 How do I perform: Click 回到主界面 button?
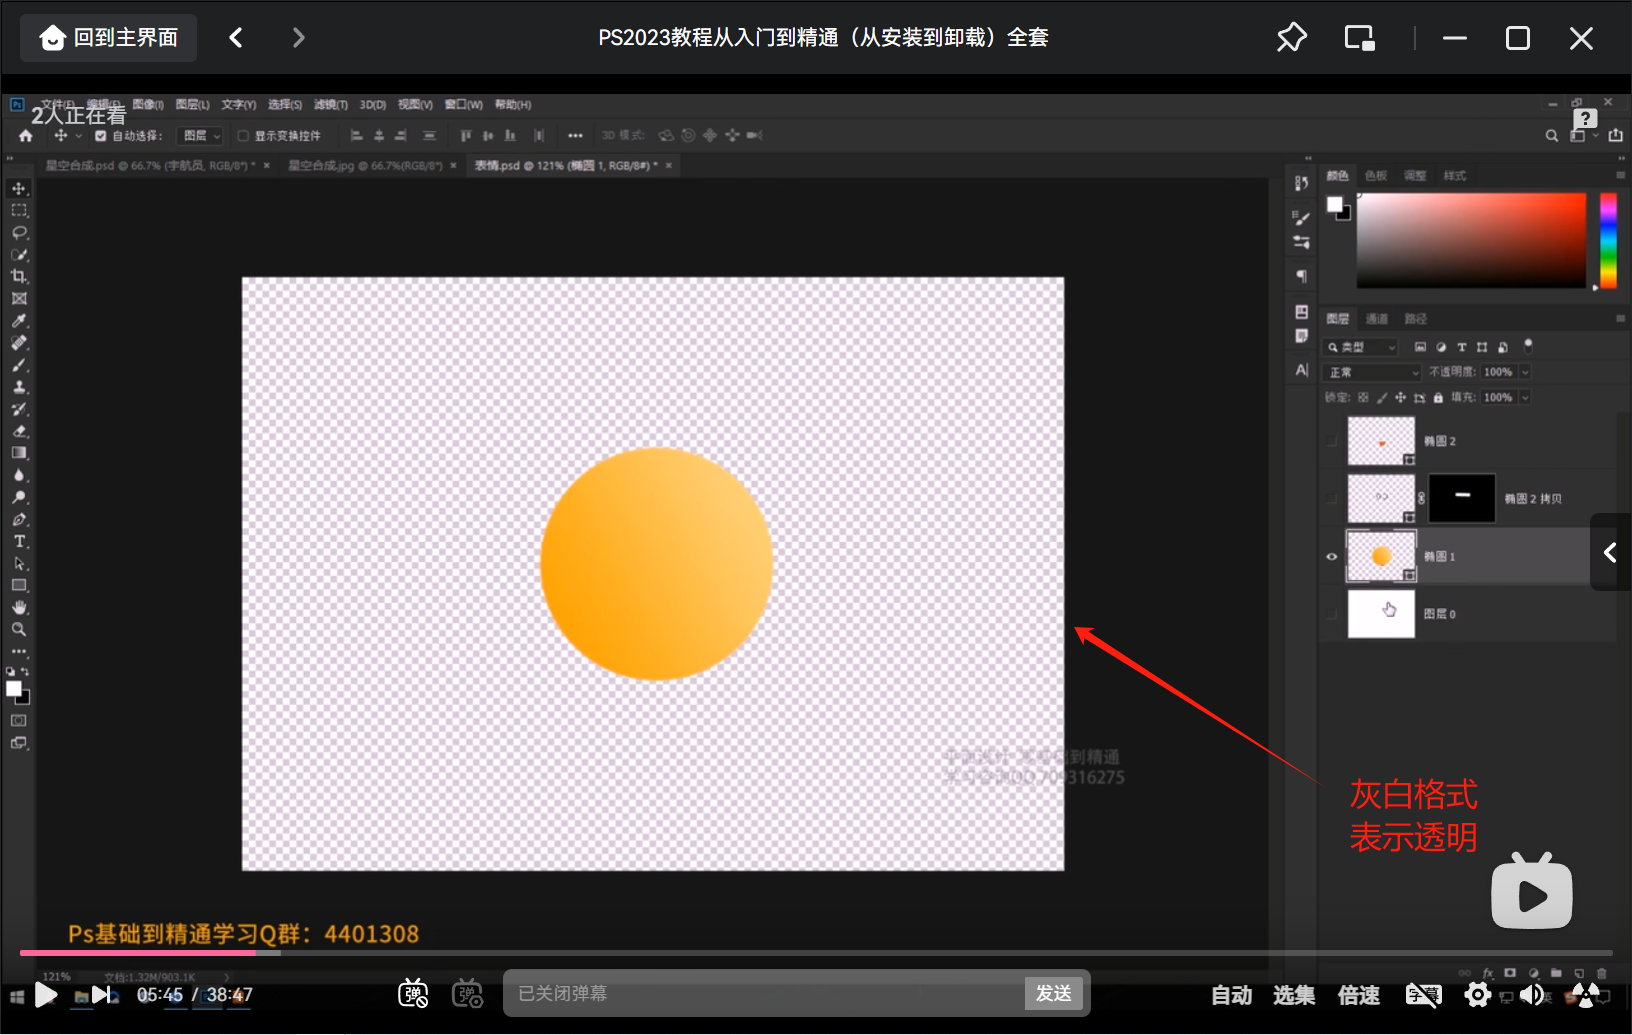click(108, 38)
